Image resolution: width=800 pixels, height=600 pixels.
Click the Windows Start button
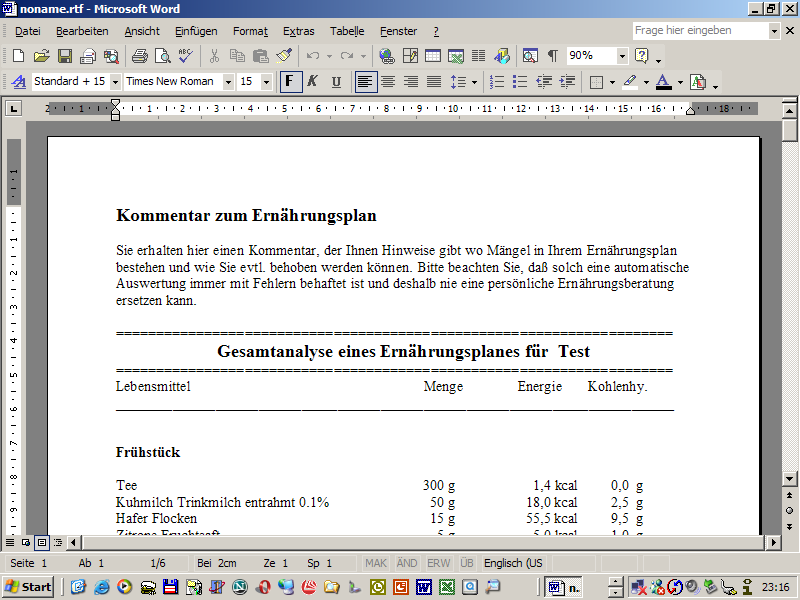pyautogui.click(x=28, y=587)
